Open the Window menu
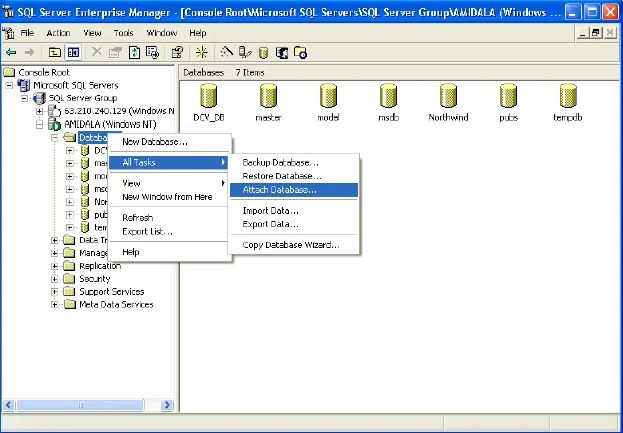 [x=162, y=33]
